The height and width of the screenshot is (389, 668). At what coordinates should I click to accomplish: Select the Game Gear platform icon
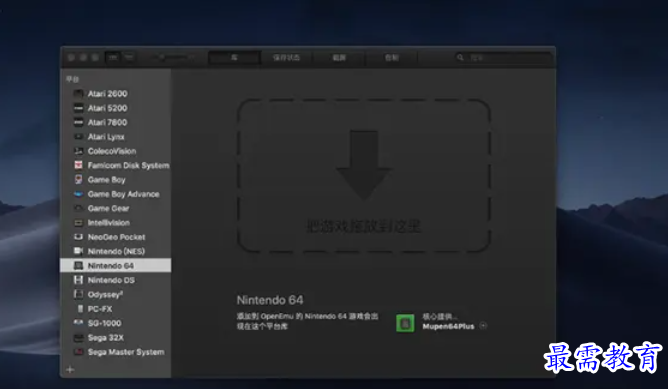click(78, 208)
